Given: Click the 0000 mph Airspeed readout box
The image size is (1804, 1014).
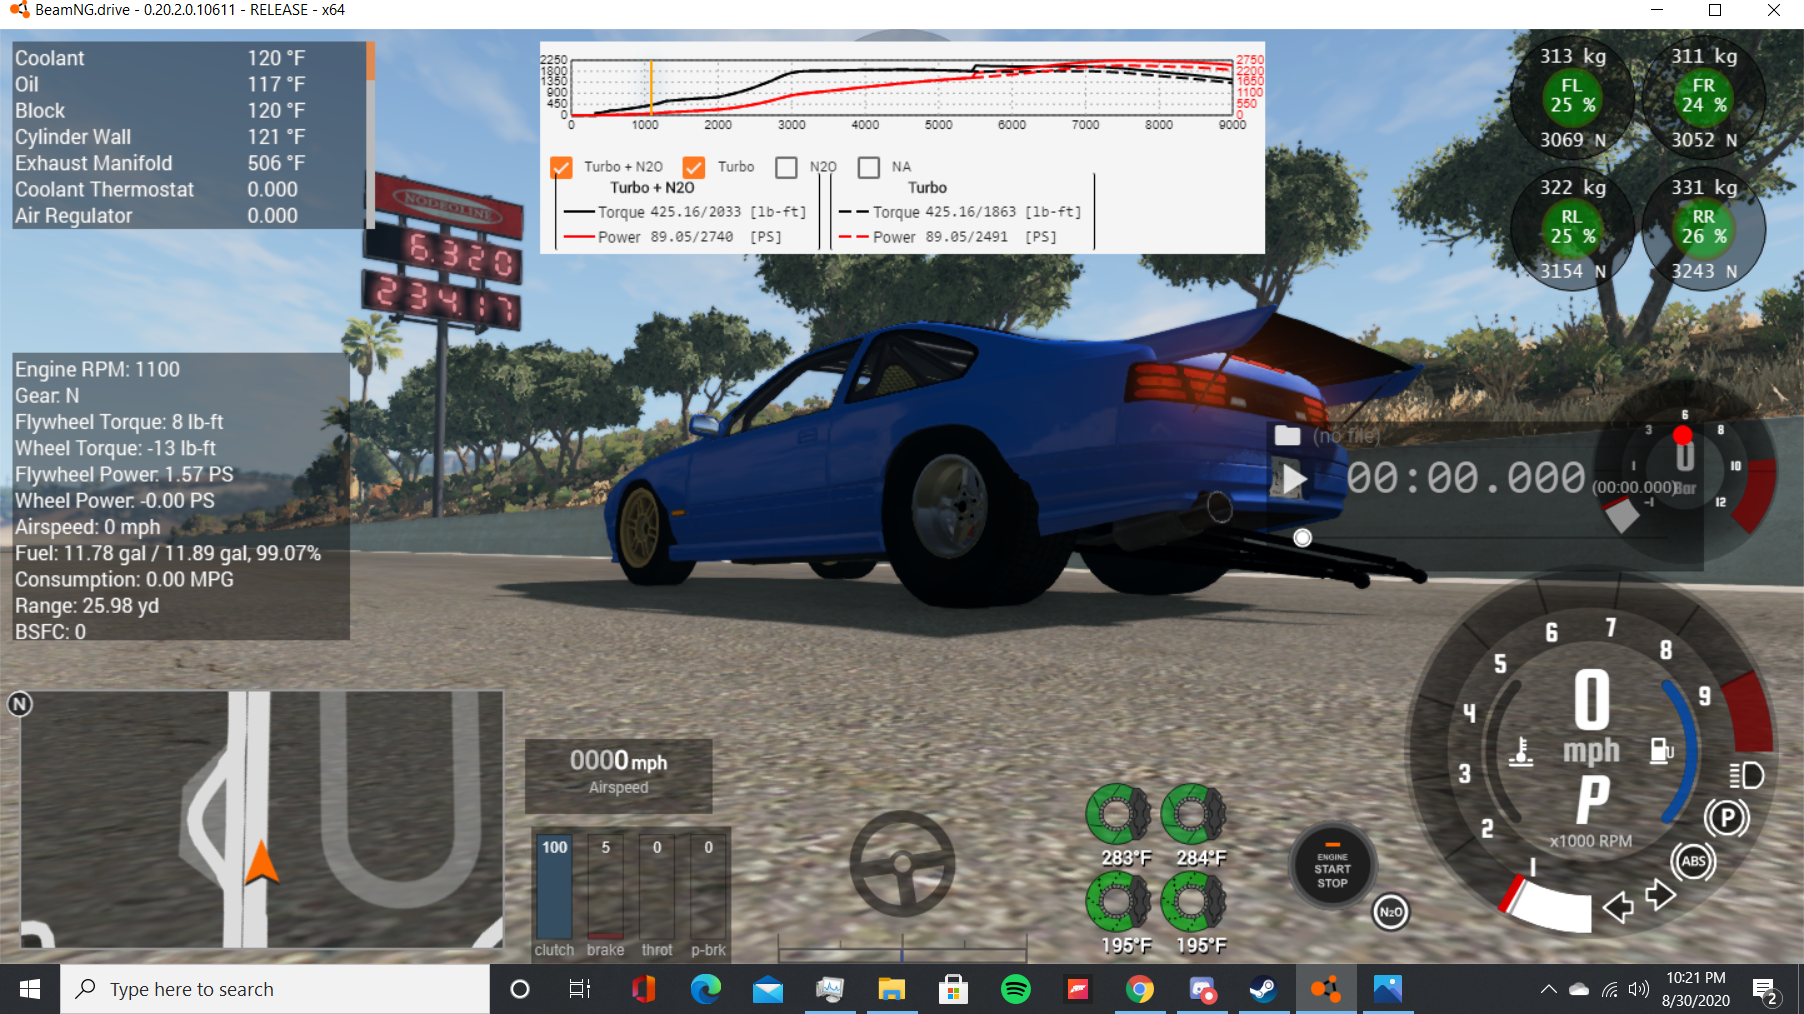Looking at the screenshot, I should [x=619, y=775].
